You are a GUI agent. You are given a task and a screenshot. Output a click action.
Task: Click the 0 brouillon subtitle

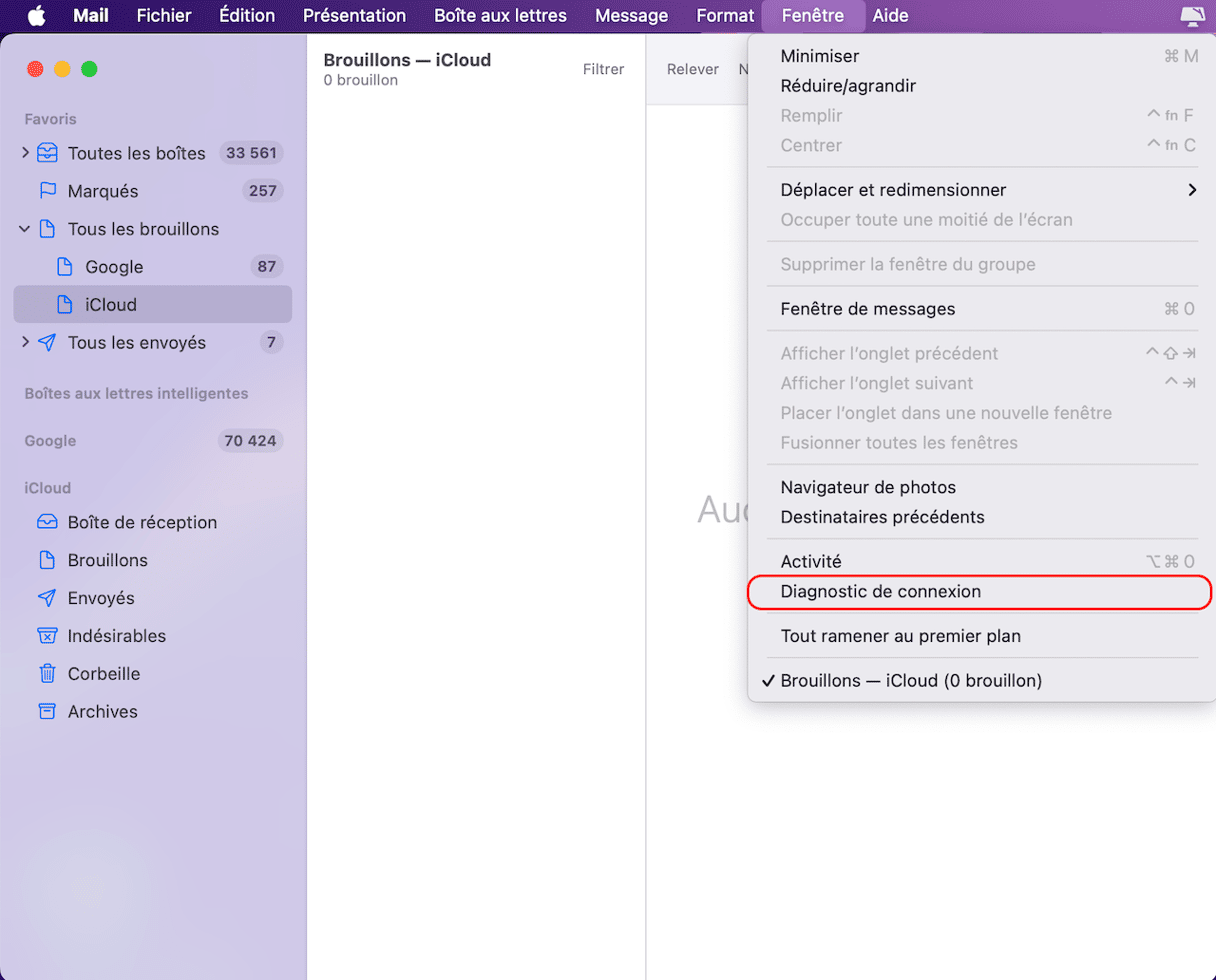pos(361,80)
